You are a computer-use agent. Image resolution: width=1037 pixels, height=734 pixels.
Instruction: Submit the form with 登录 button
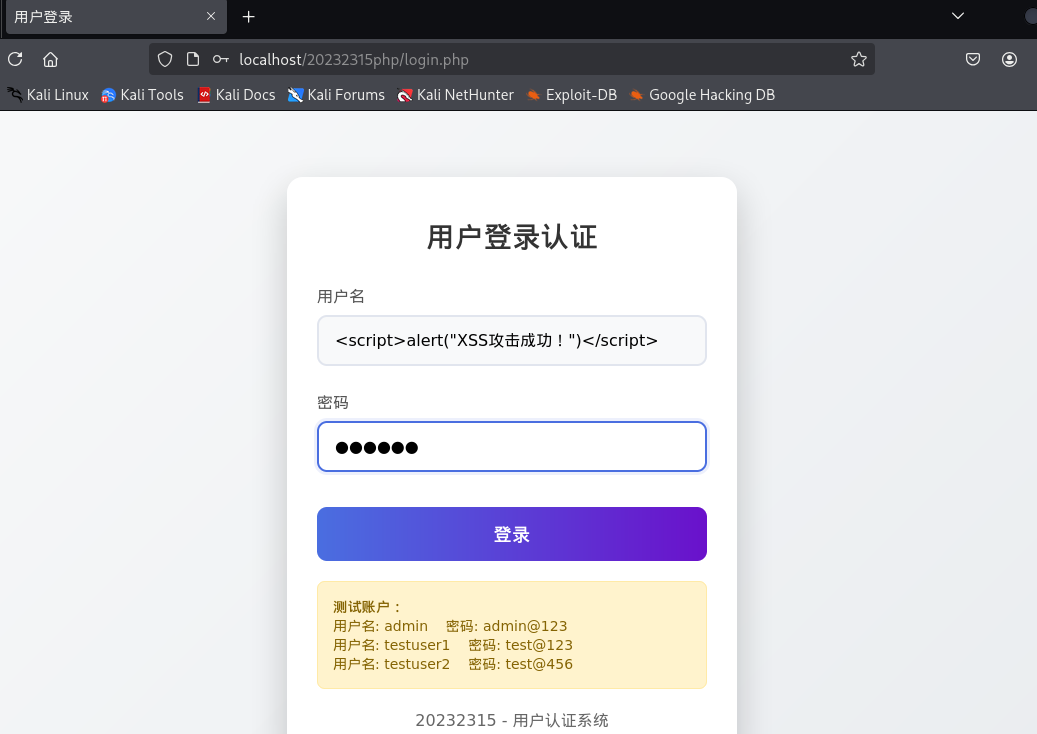[x=512, y=534]
